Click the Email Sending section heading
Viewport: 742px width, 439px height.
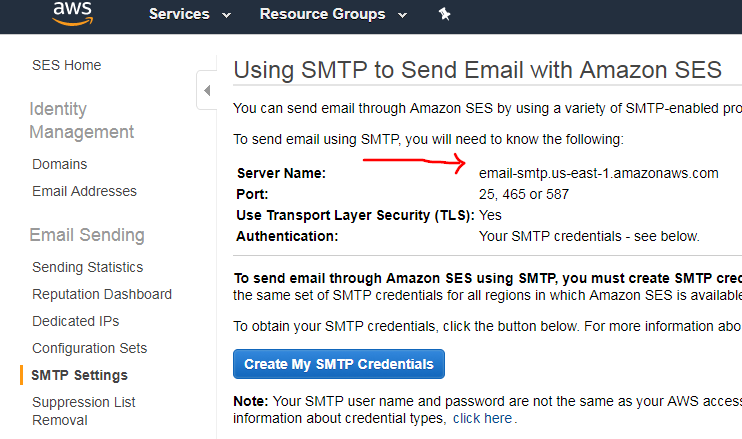pos(87,235)
